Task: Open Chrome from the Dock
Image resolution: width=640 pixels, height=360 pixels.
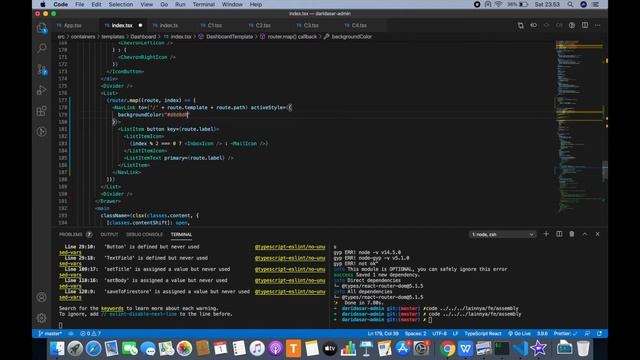Action: (x=447, y=349)
